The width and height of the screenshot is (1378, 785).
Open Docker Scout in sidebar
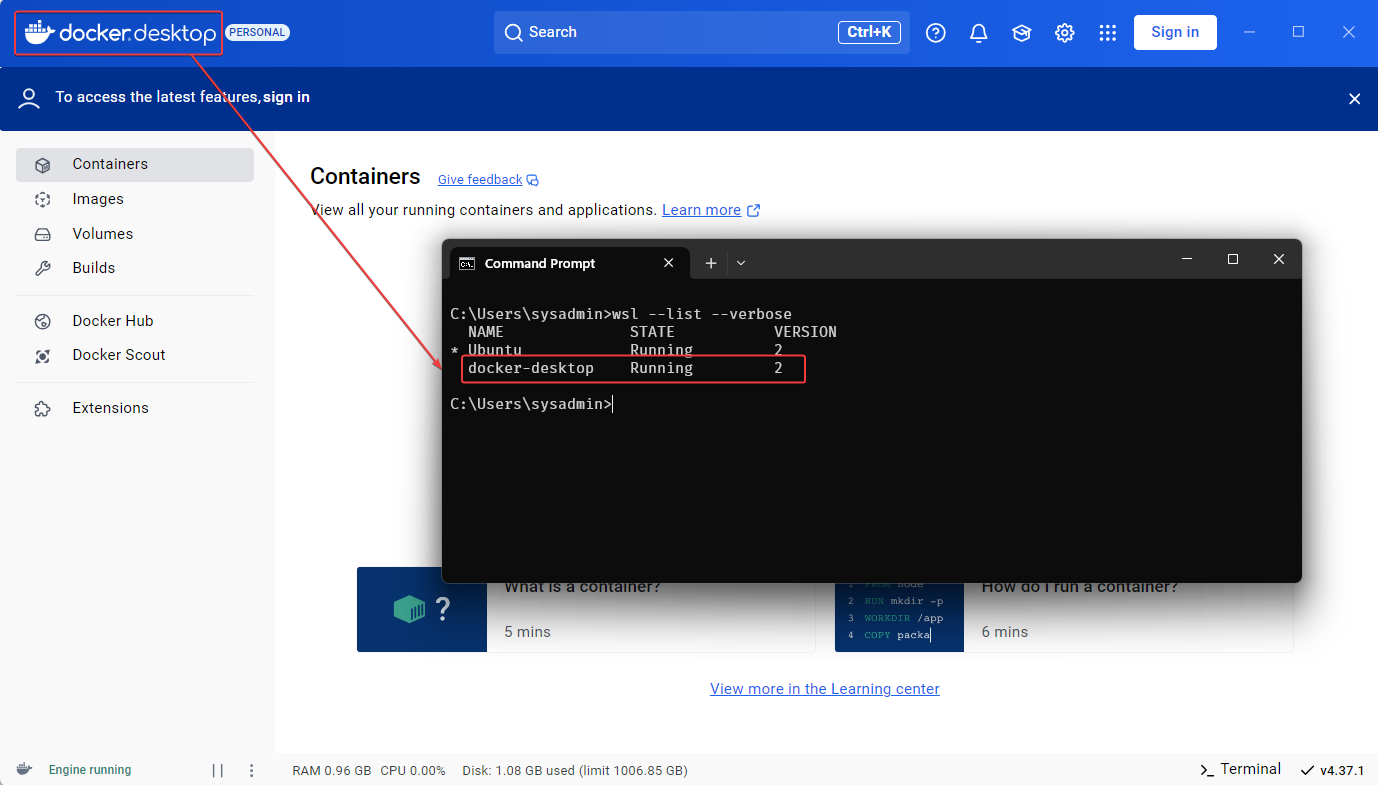click(x=135, y=355)
